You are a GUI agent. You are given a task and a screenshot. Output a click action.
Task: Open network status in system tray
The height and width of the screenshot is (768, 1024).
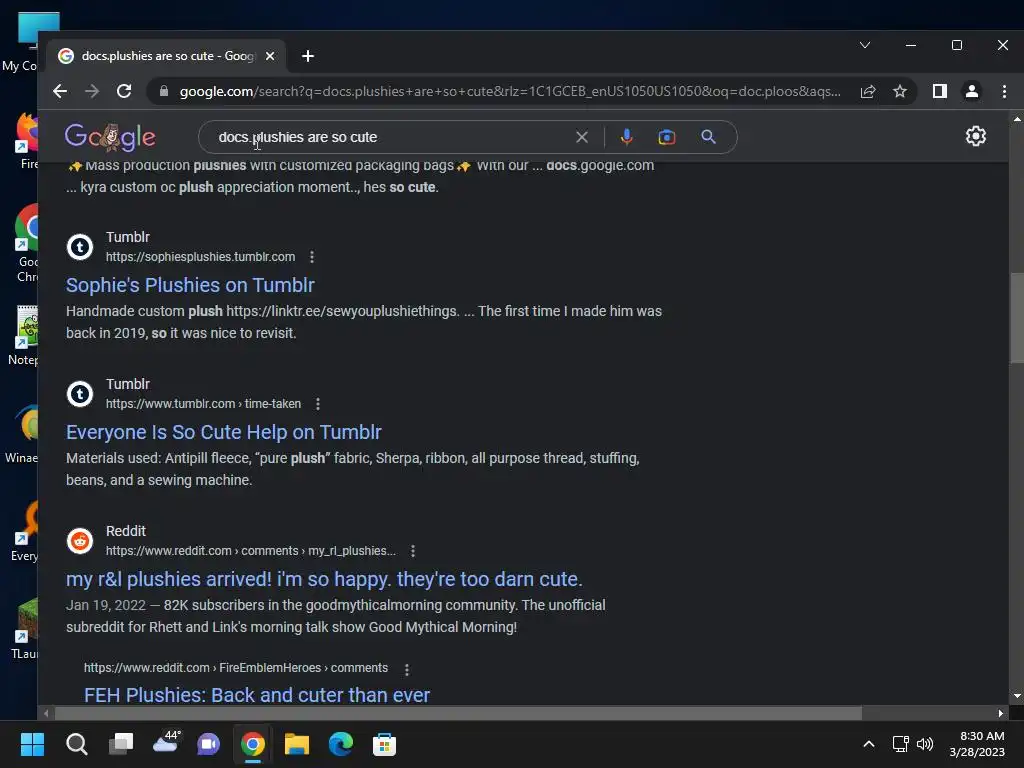coord(901,744)
